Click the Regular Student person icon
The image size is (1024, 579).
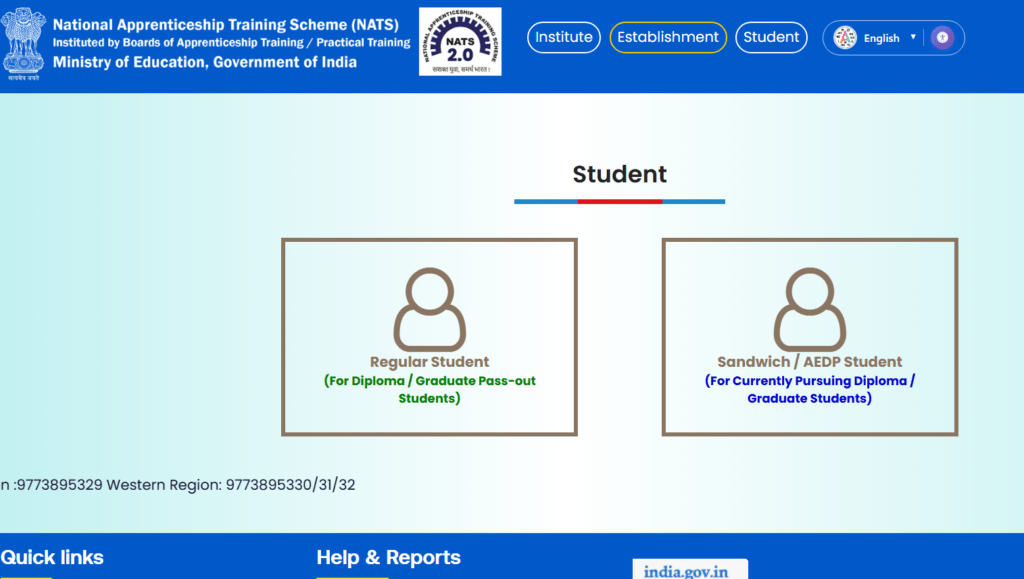coord(429,309)
